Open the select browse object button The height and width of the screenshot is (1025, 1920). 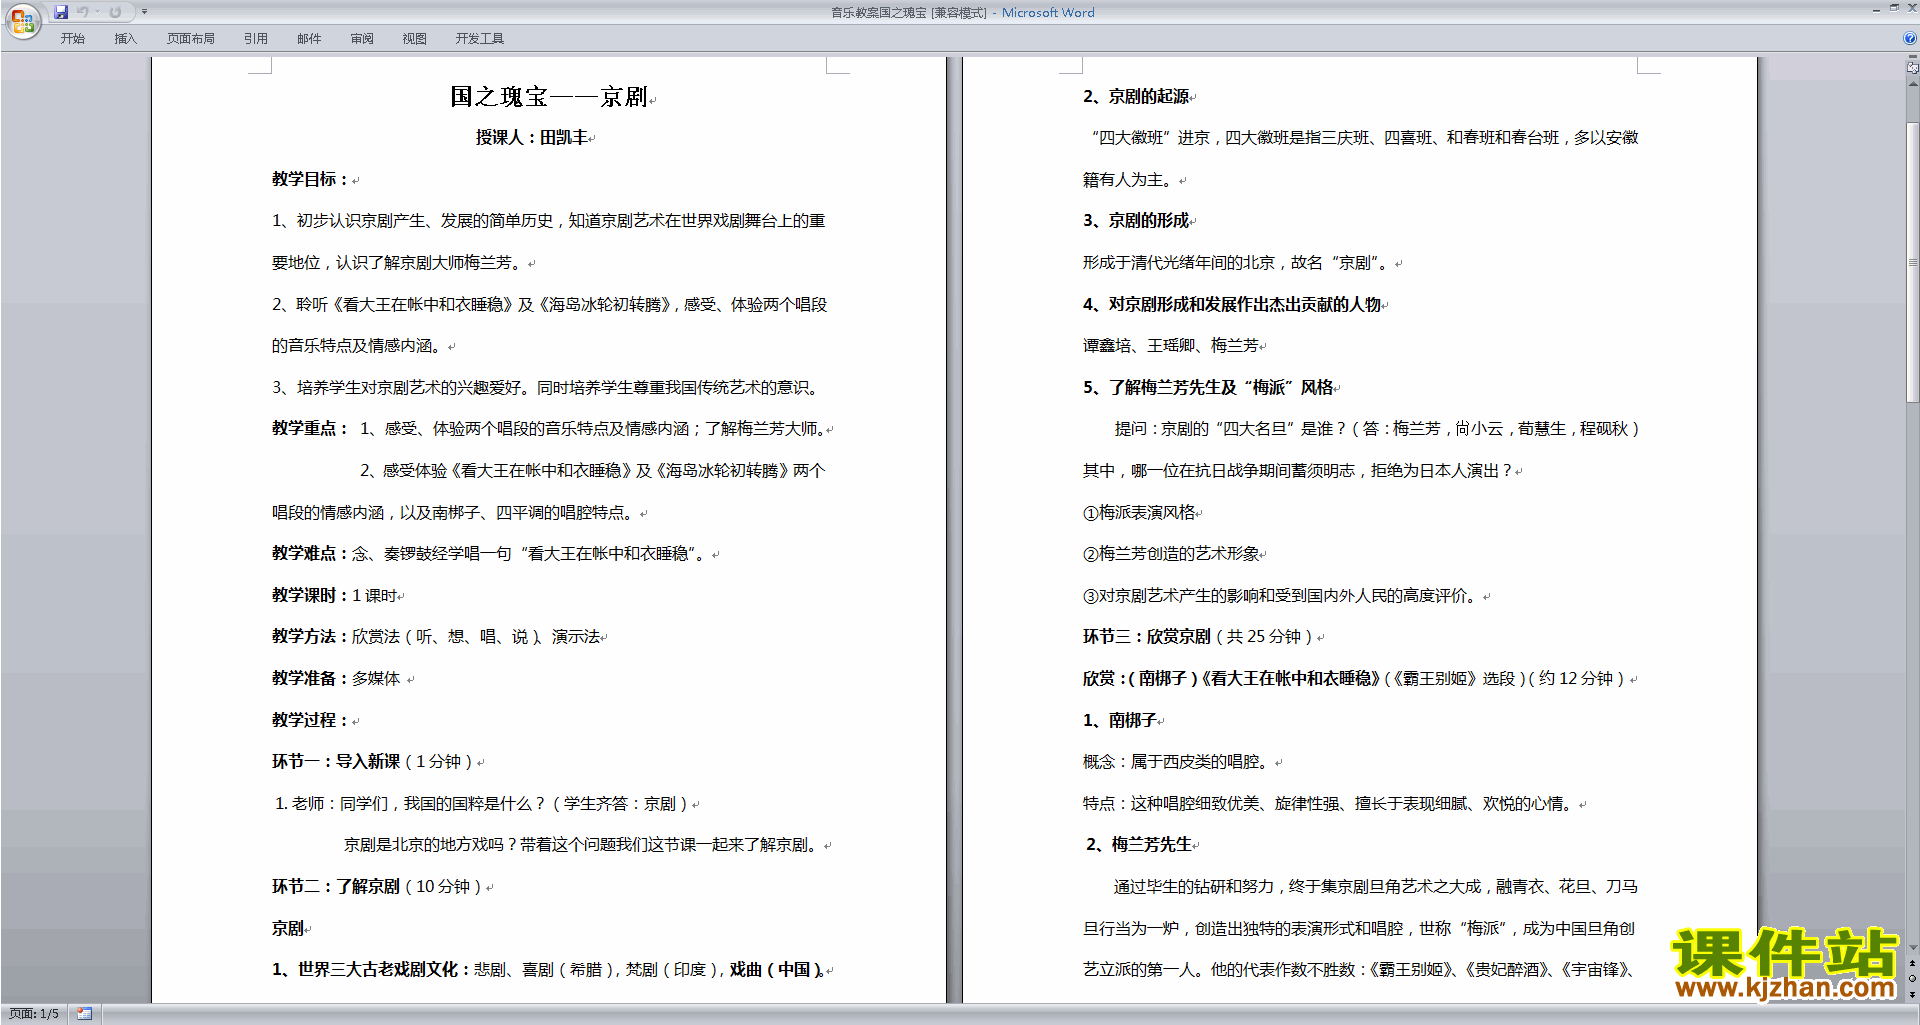click(x=1913, y=978)
